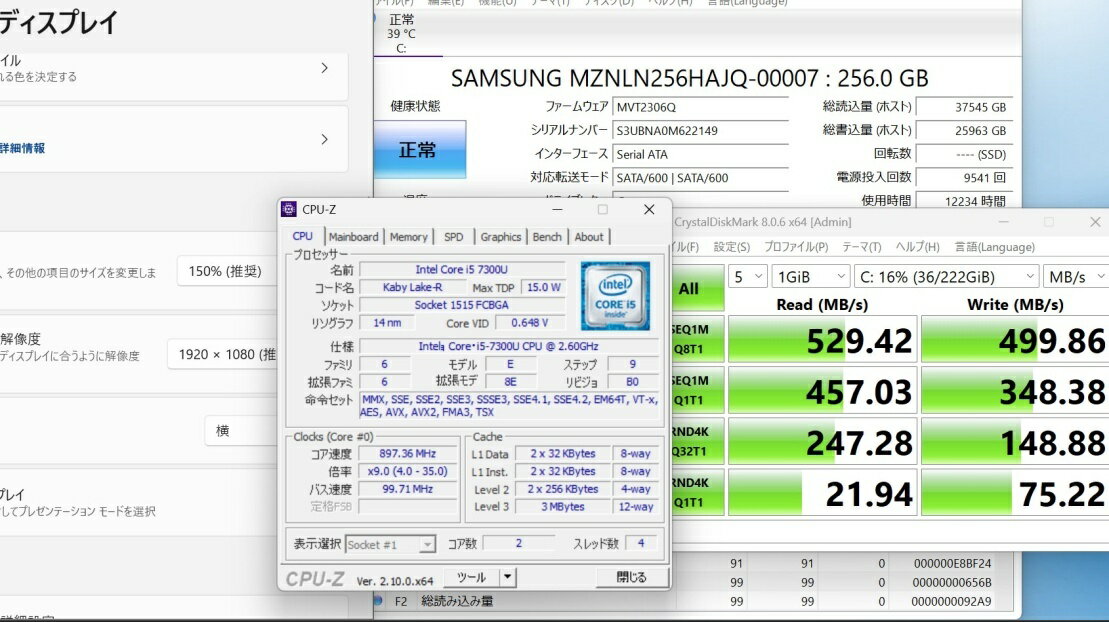Click the CPU-Z app icon in title bar
The image size is (1109, 622).
289,209
